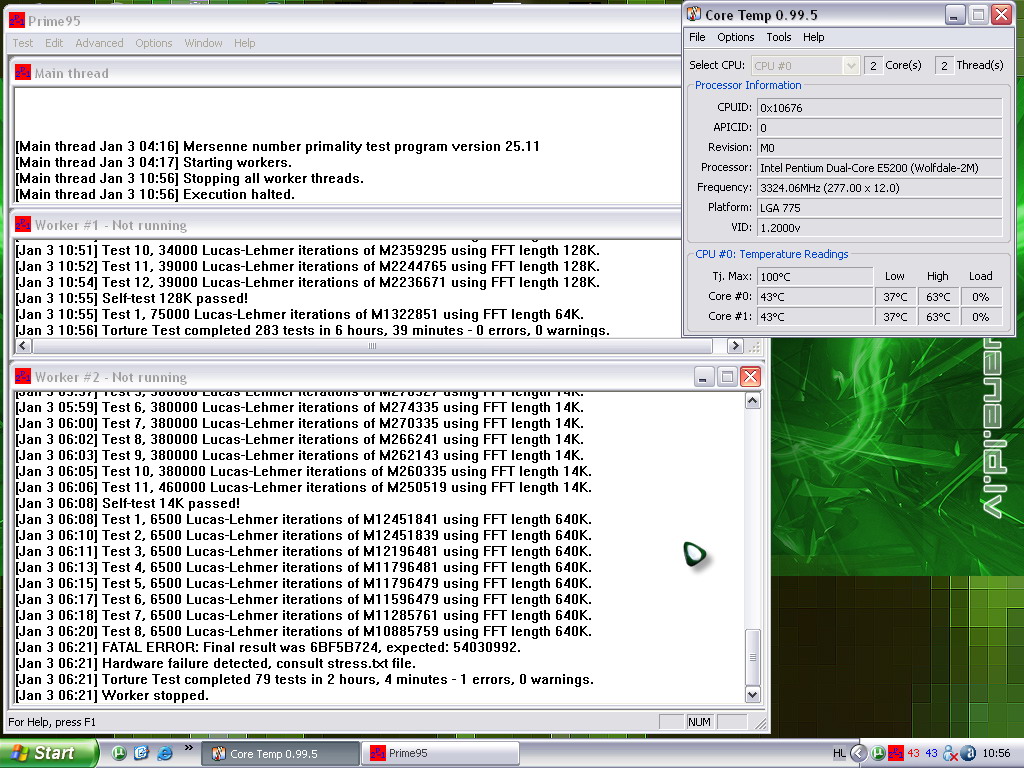Click the CPUID field value 0x10676
This screenshot has width=1024, height=768.
[x=879, y=108]
